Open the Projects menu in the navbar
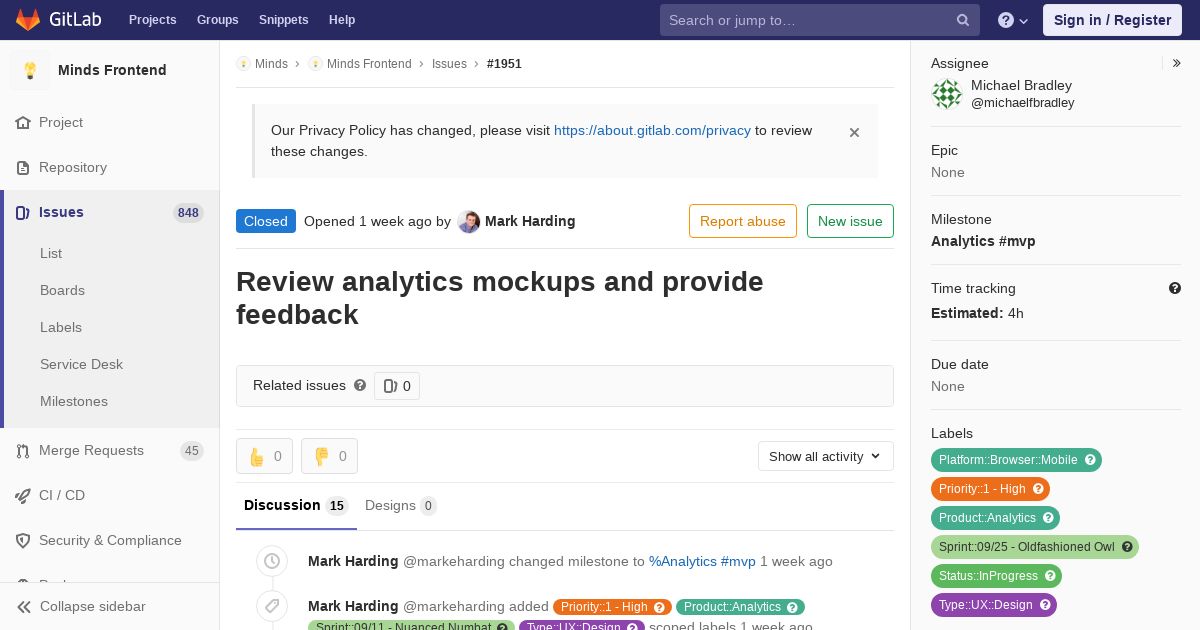This screenshot has width=1200, height=630. click(152, 20)
